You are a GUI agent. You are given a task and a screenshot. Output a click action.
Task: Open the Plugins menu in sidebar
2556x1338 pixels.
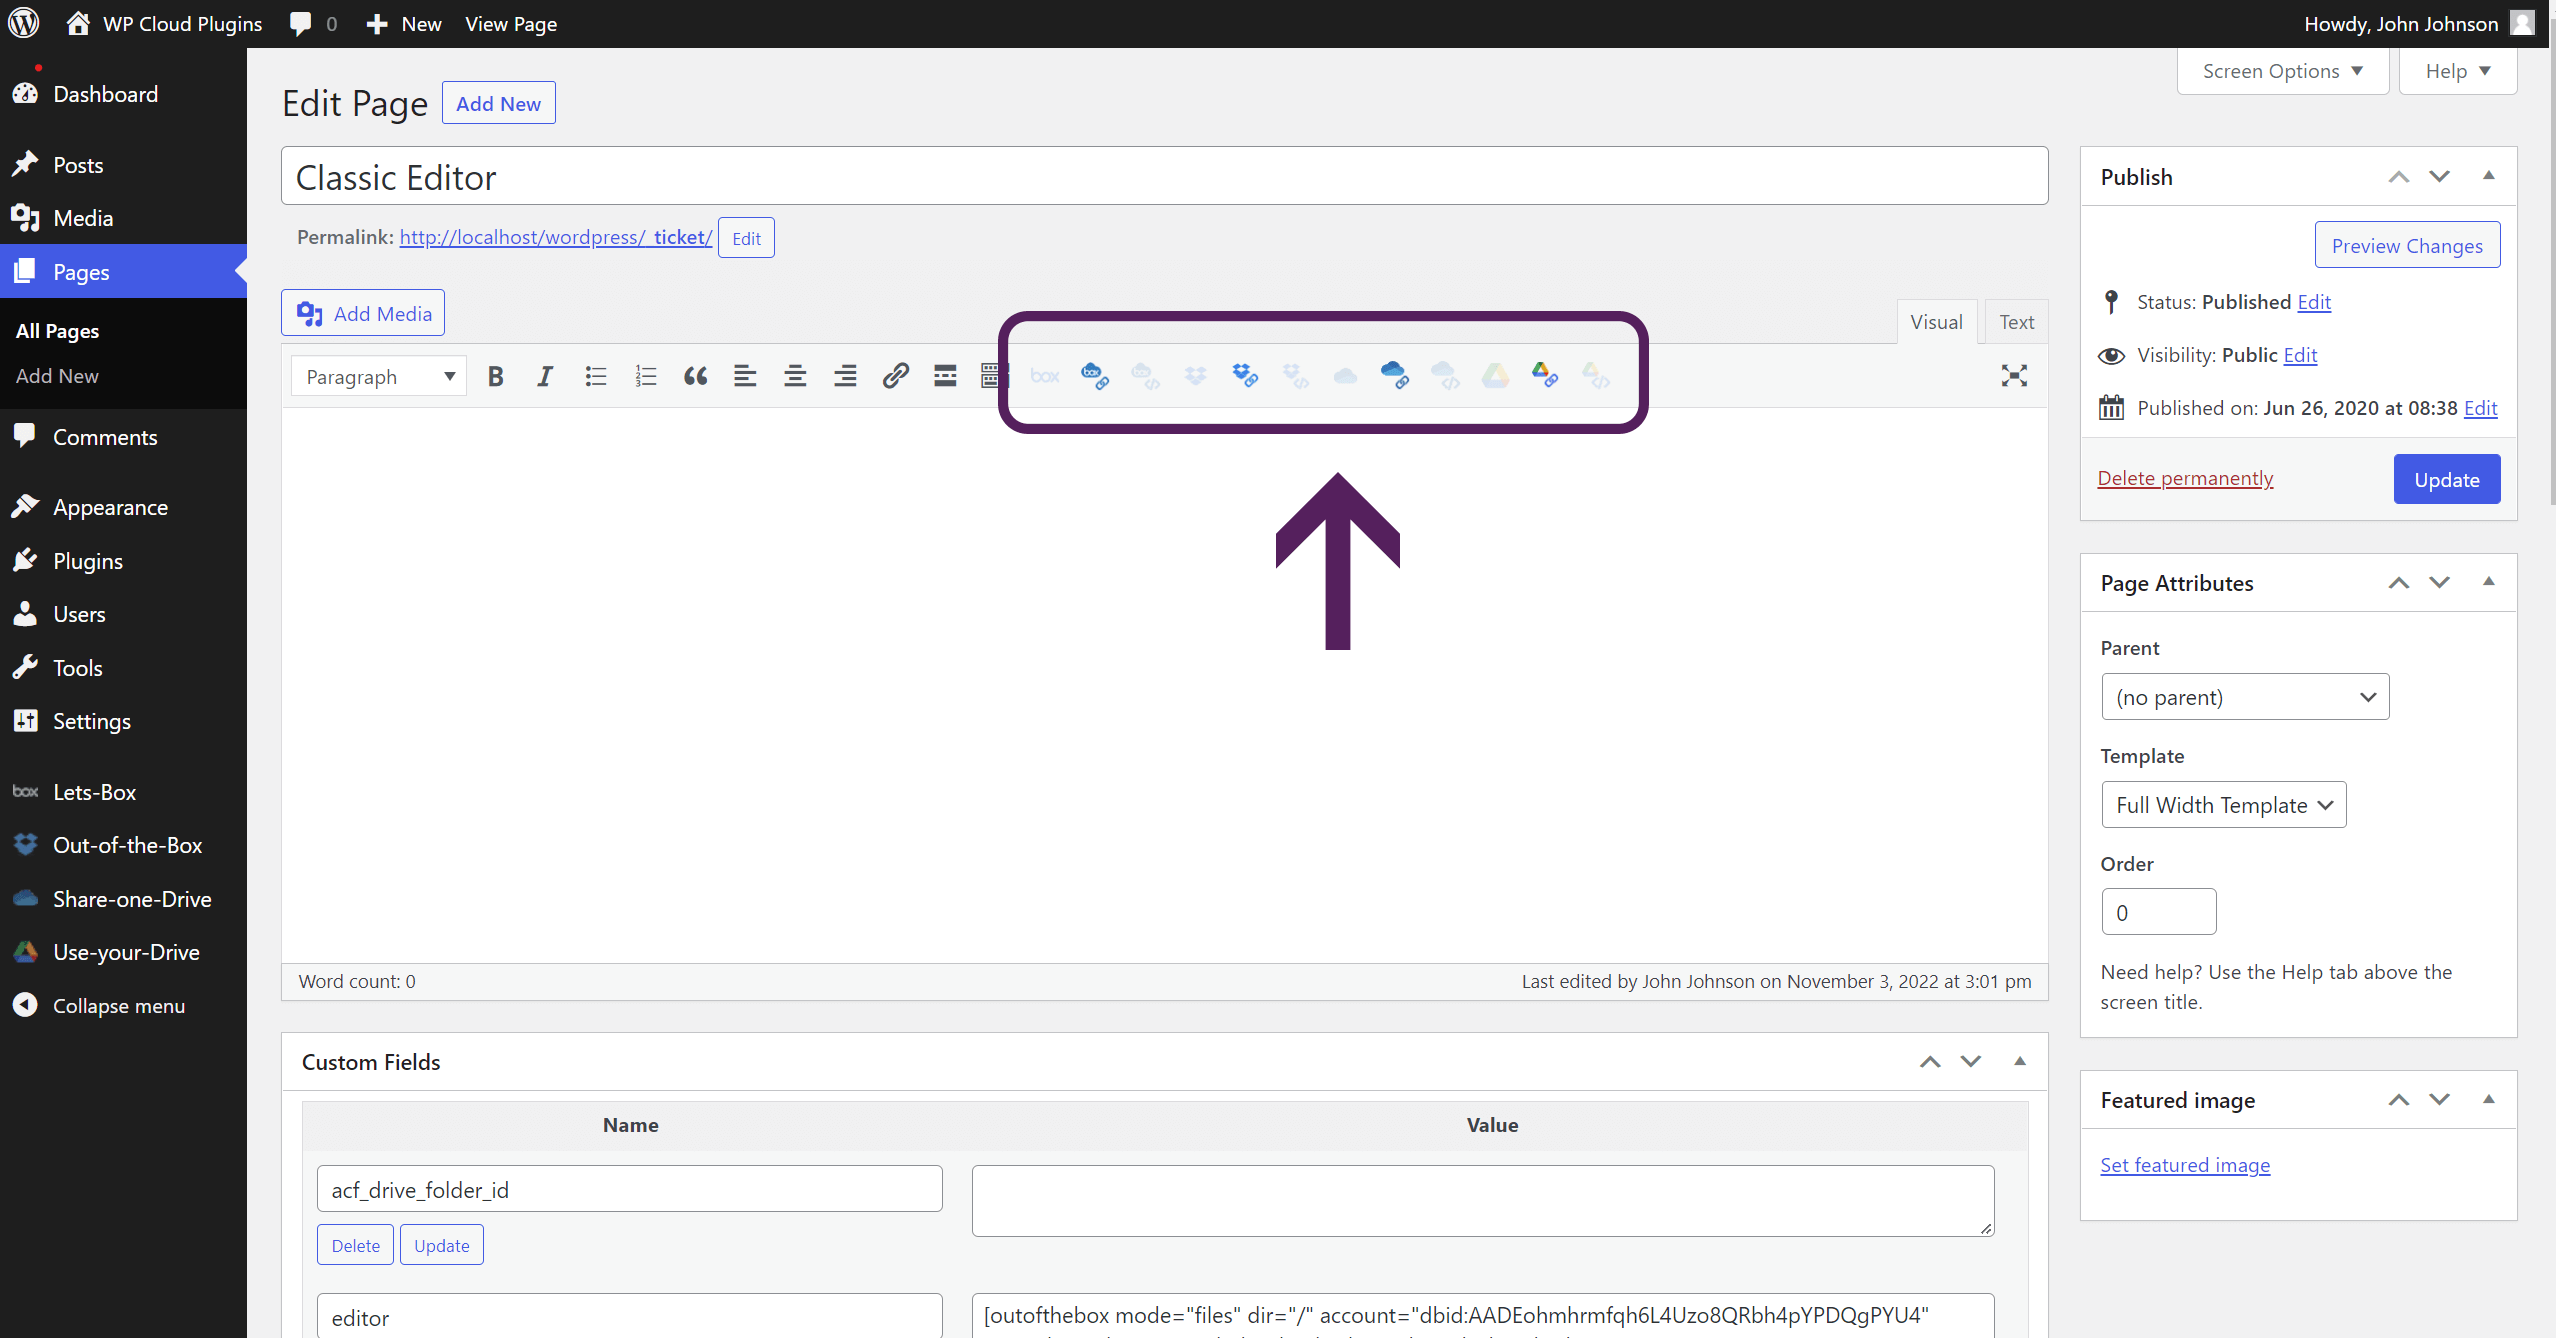pyautogui.click(x=88, y=561)
